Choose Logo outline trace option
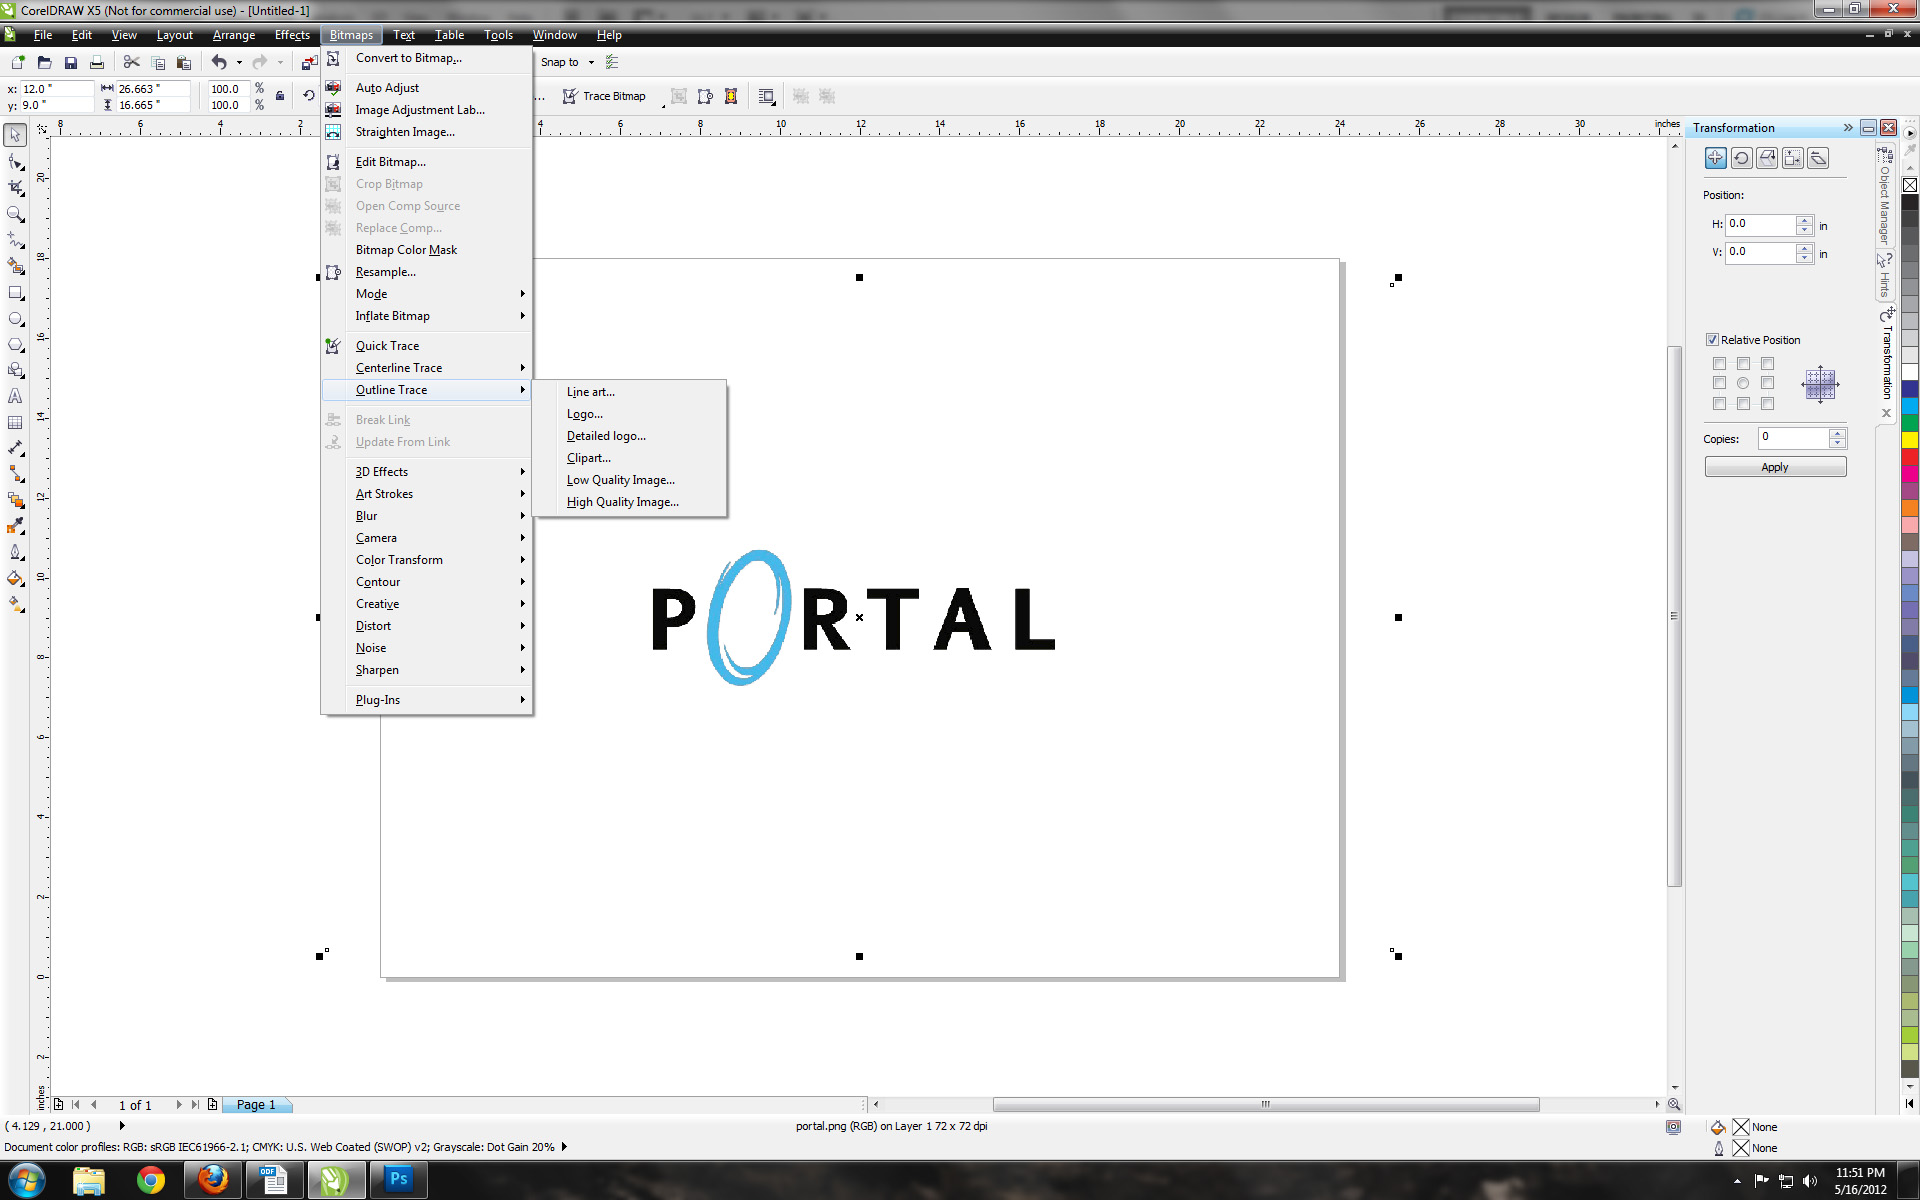 (629, 414)
